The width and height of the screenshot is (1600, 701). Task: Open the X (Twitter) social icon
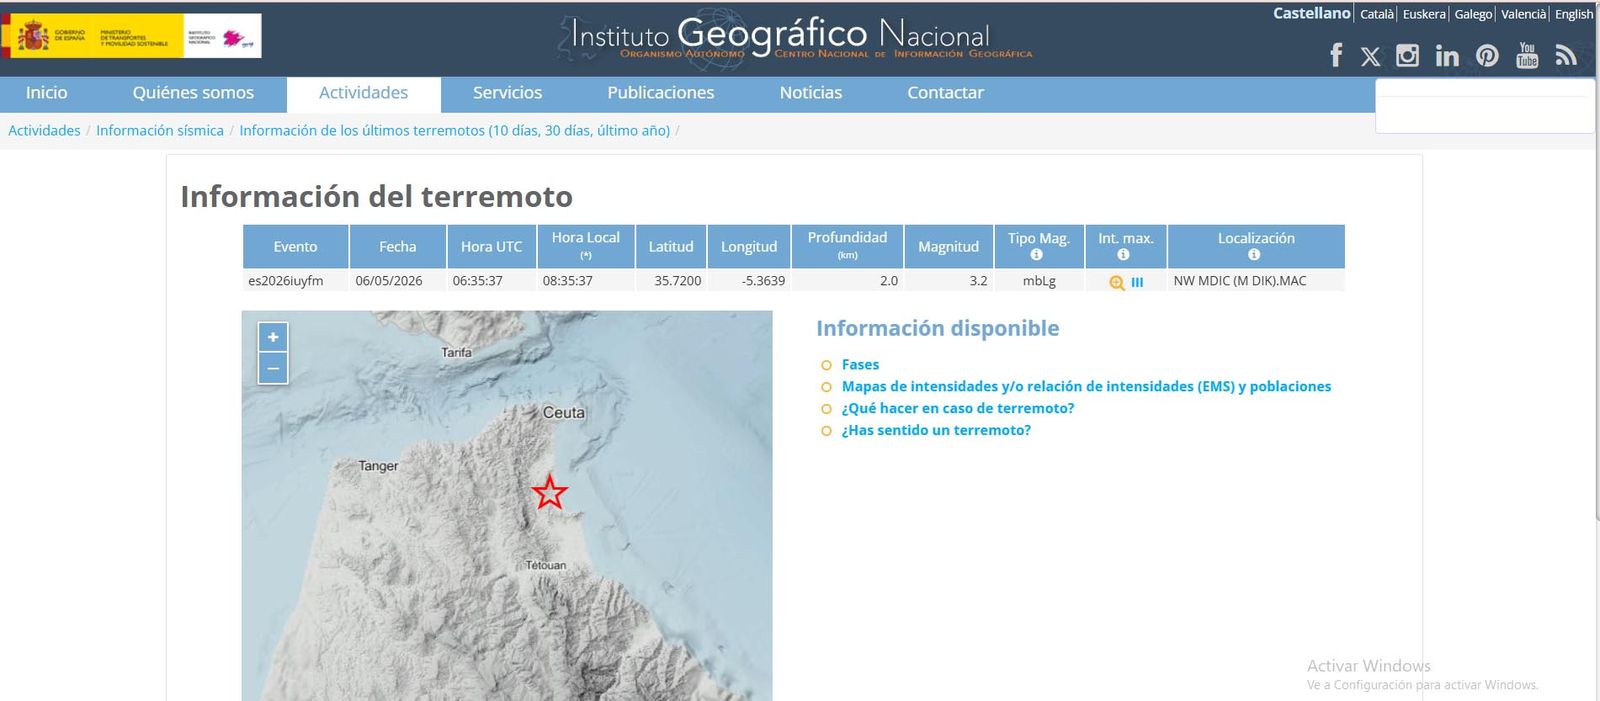click(1371, 56)
